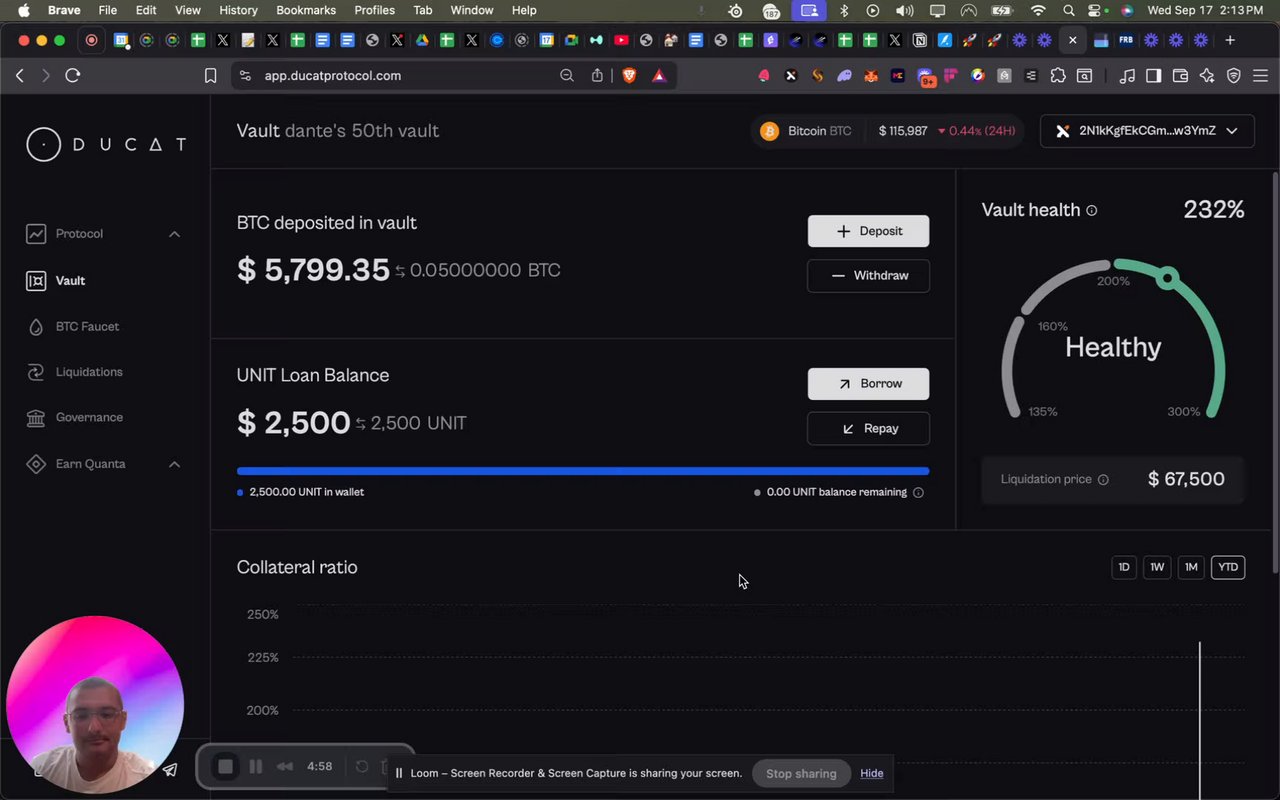1280x800 pixels.
Task: Click the Wi-Fi menu bar icon
Action: (x=1039, y=10)
